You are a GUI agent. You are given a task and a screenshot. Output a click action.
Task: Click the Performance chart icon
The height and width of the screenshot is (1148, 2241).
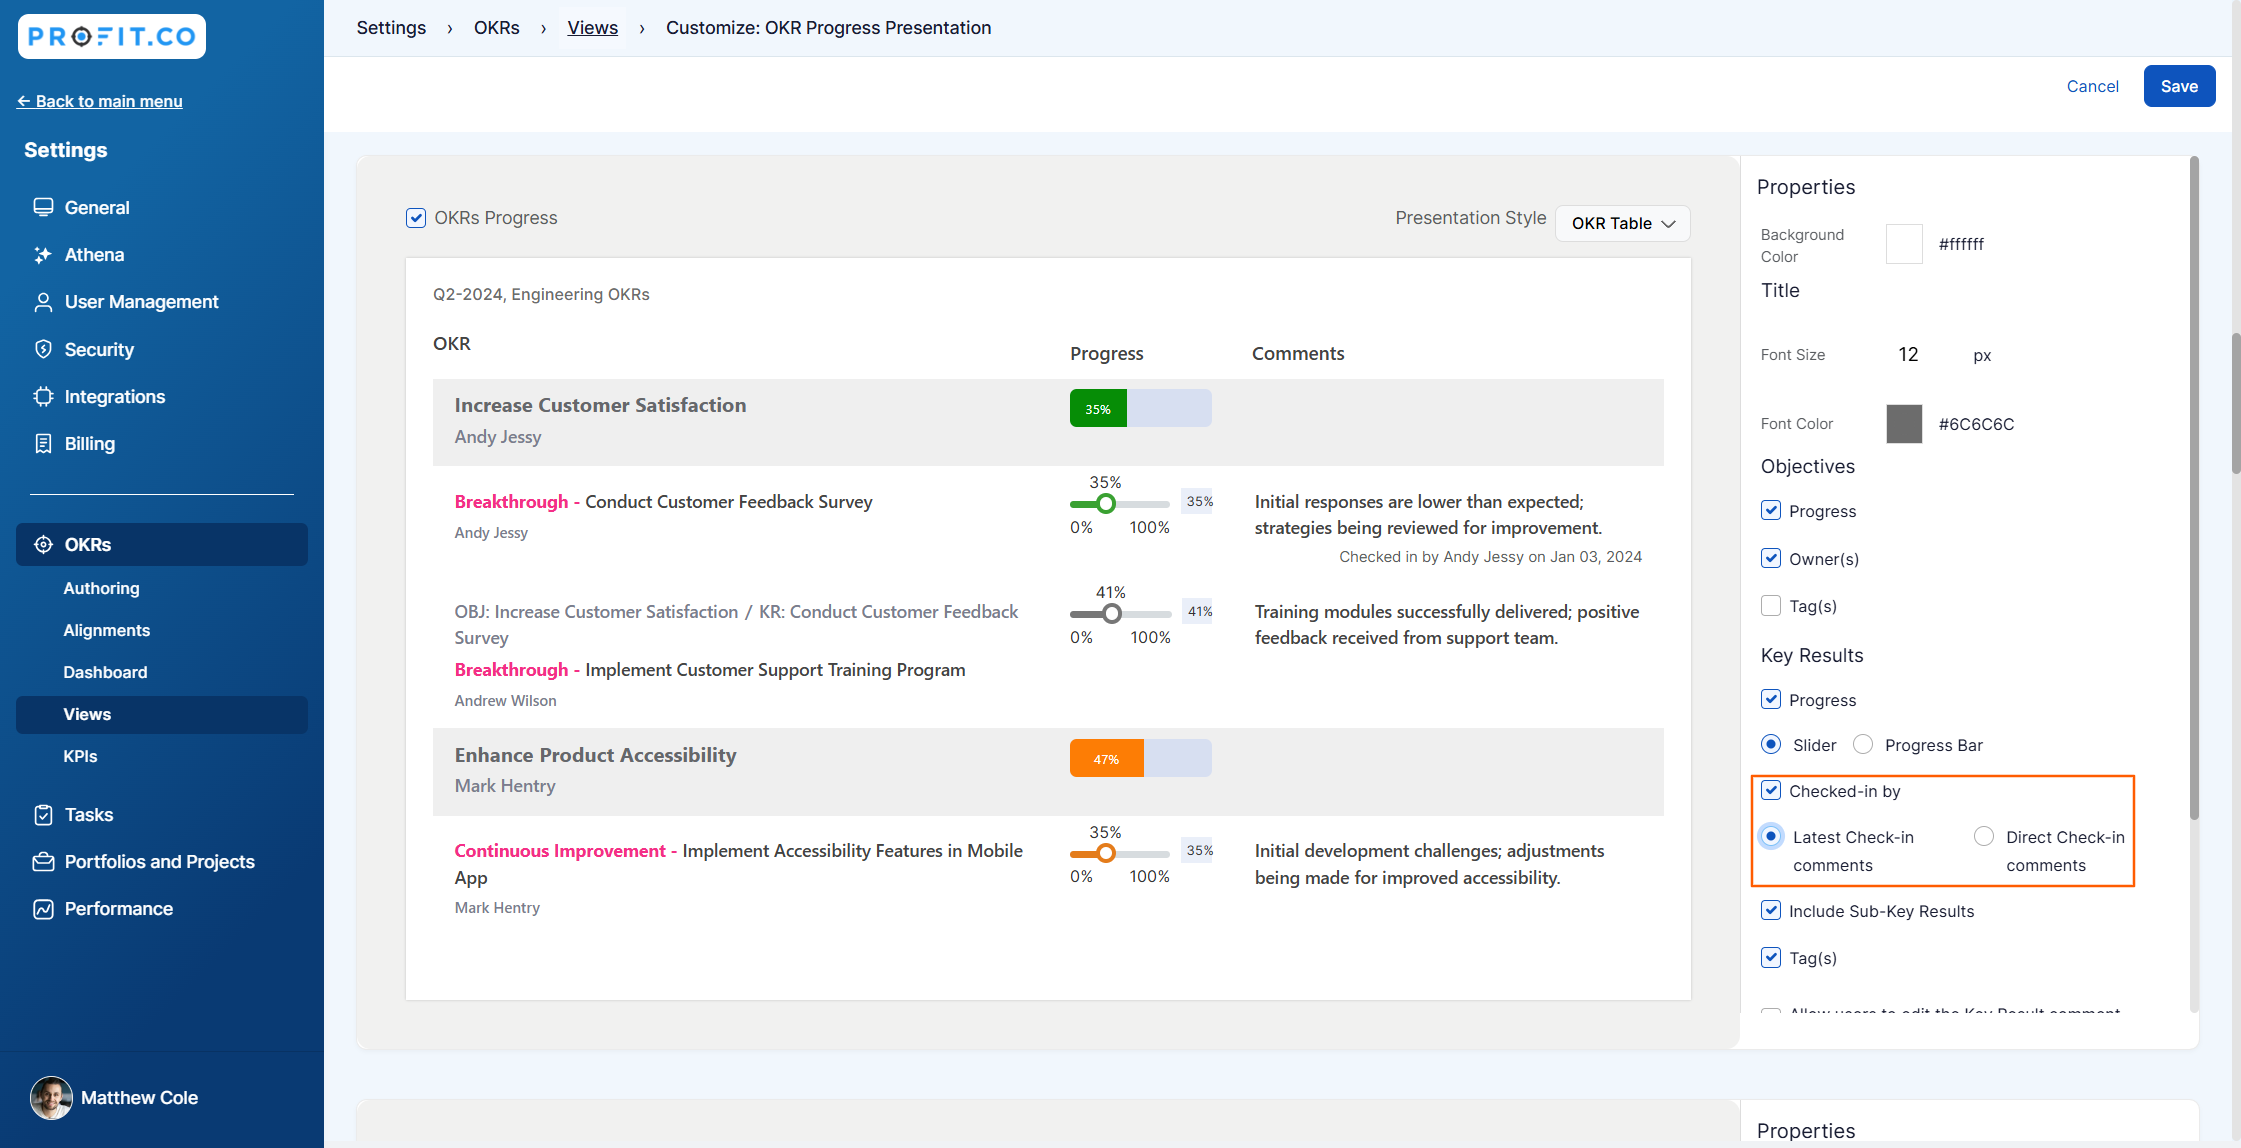[43, 909]
